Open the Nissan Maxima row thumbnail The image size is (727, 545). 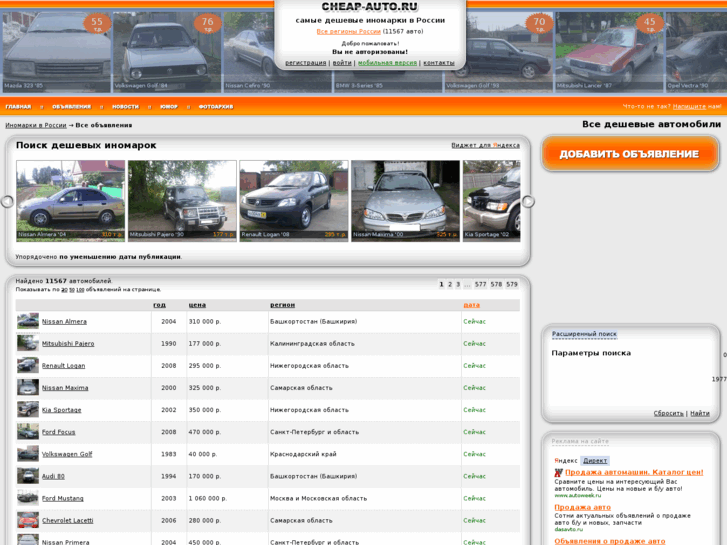tap(28, 387)
